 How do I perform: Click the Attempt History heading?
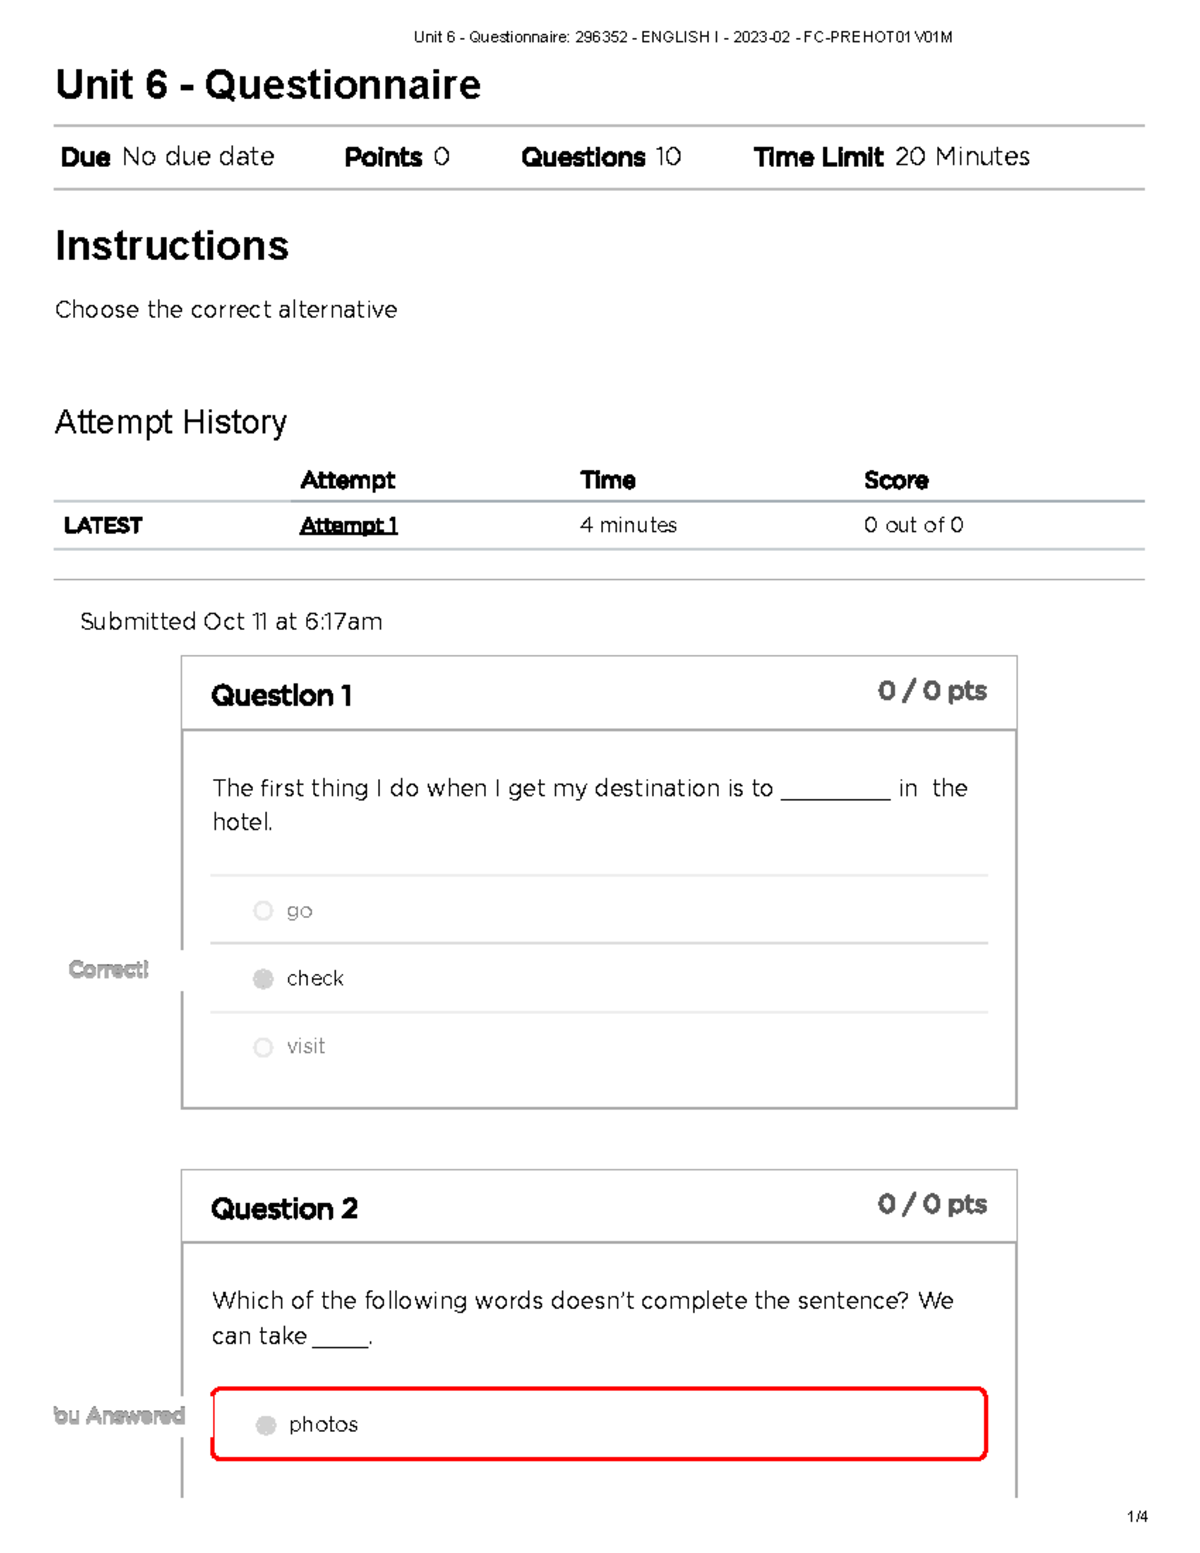tap(171, 423)
